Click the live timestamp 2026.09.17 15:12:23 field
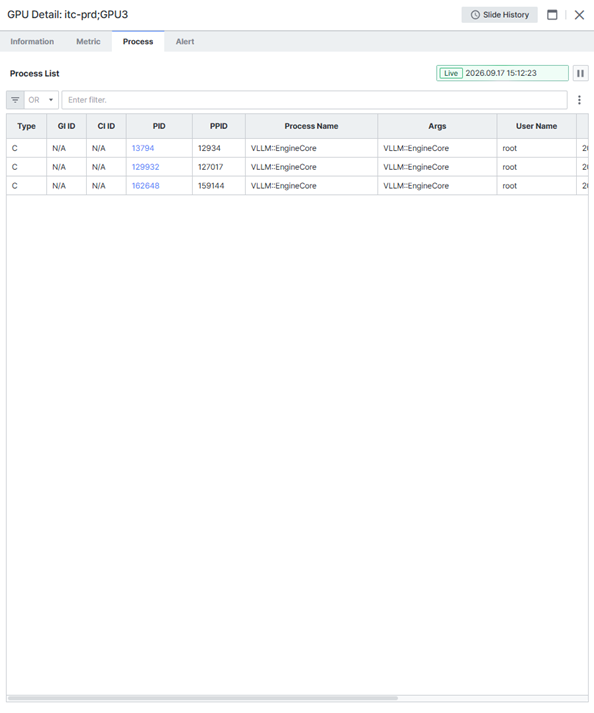 (x=501, y=73)
